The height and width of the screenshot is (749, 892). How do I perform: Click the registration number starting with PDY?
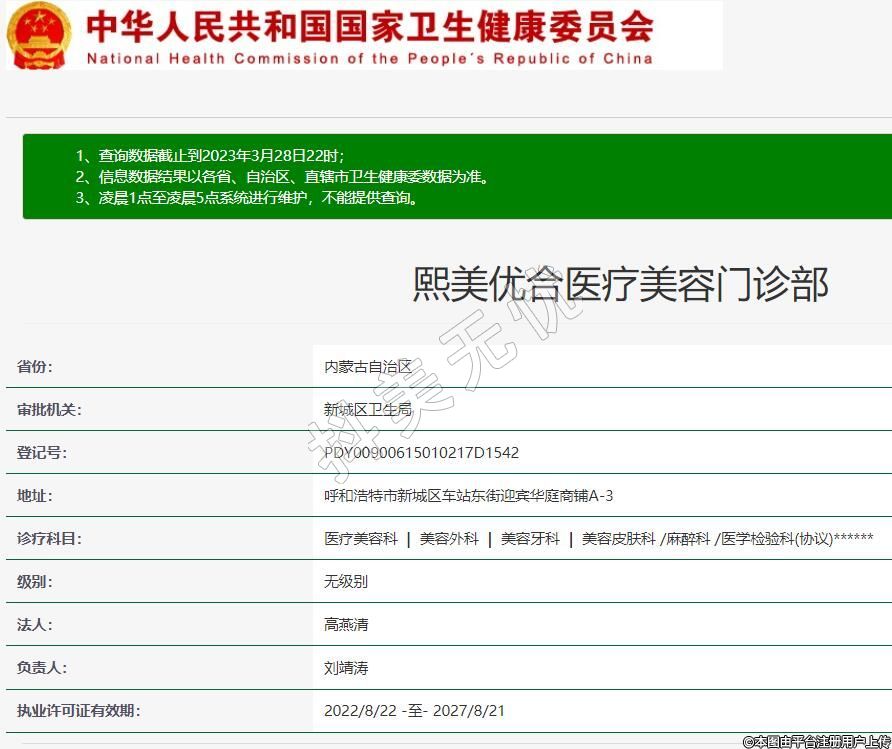(x=421, y=453)
